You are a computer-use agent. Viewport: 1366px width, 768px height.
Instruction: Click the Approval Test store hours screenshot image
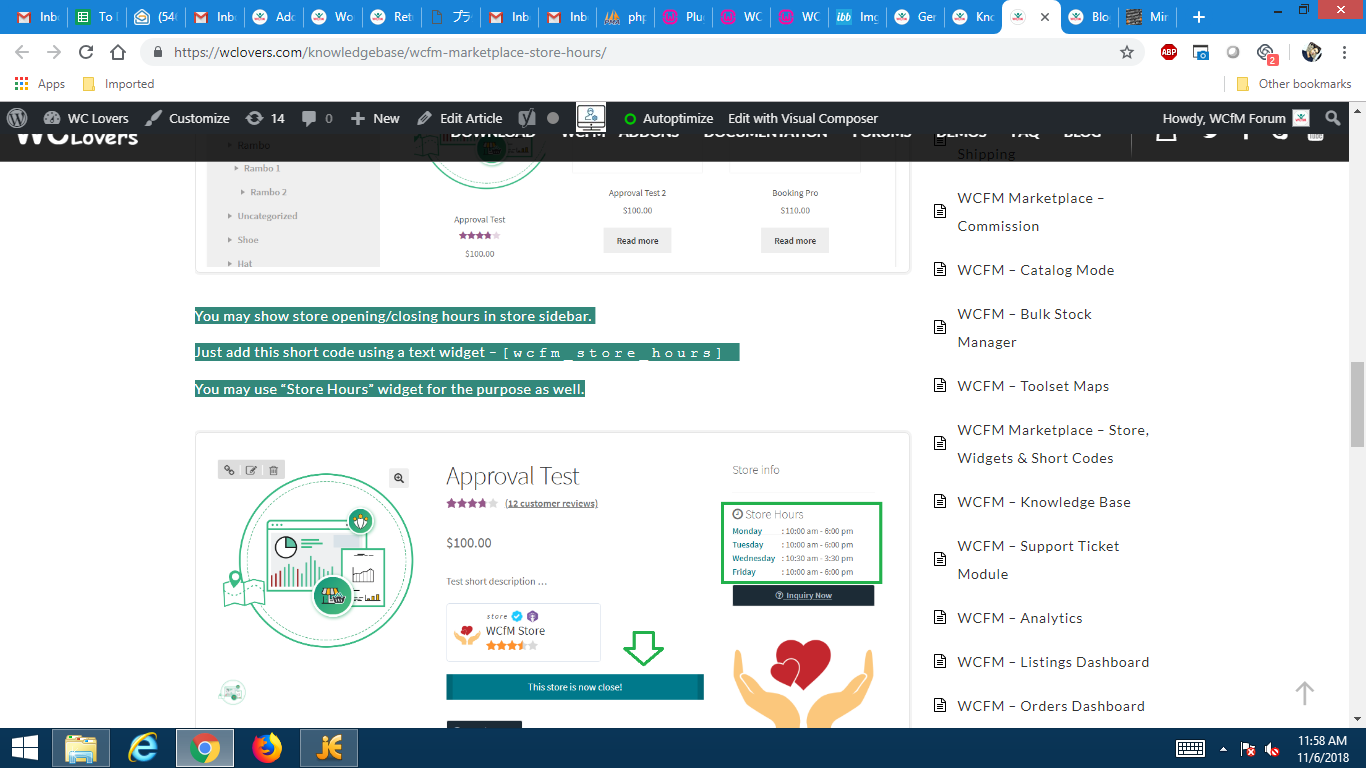[x=552, y=581]
